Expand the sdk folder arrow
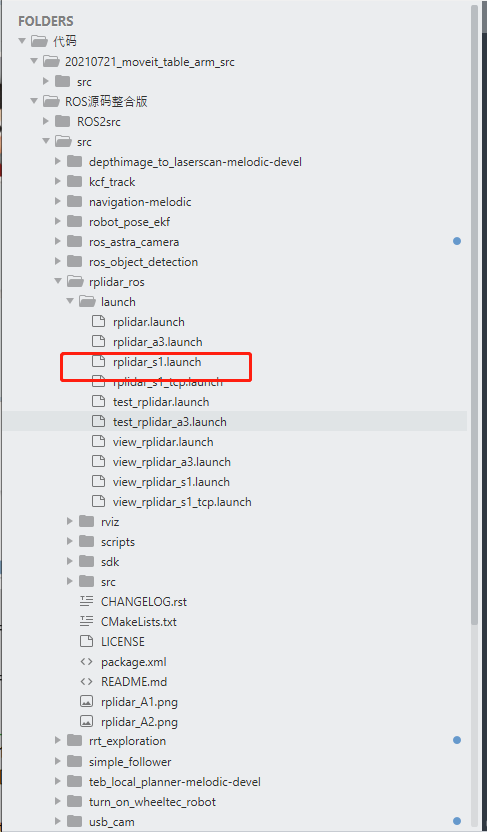The image size is (487, 832). click(69, 561)
